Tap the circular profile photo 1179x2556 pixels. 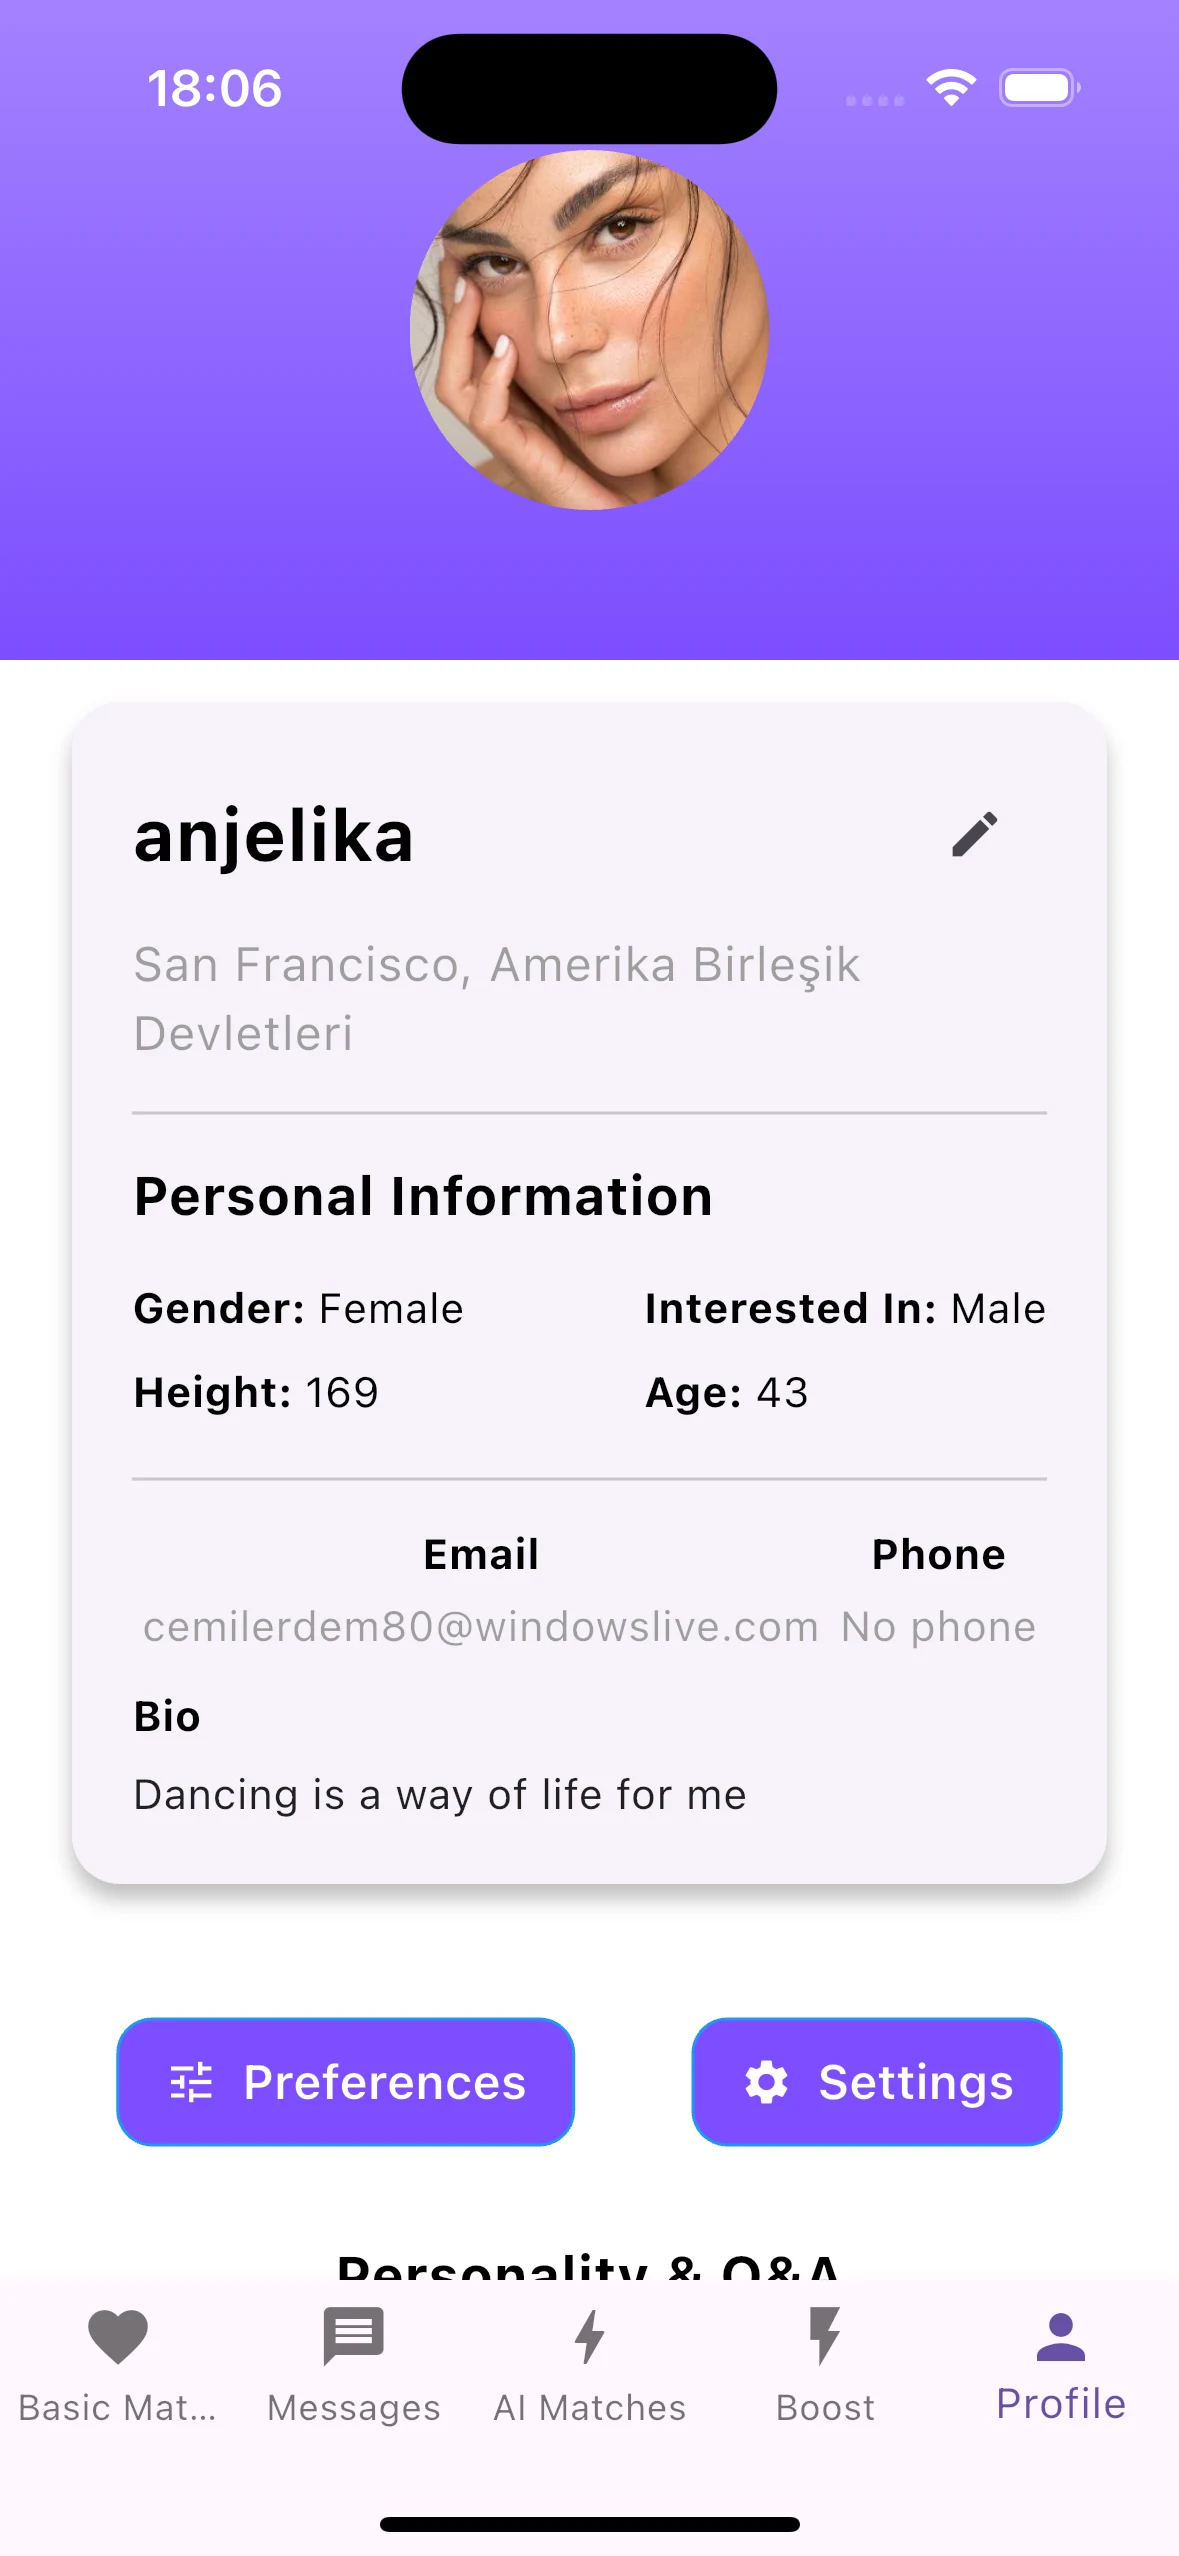click(590, 330)
